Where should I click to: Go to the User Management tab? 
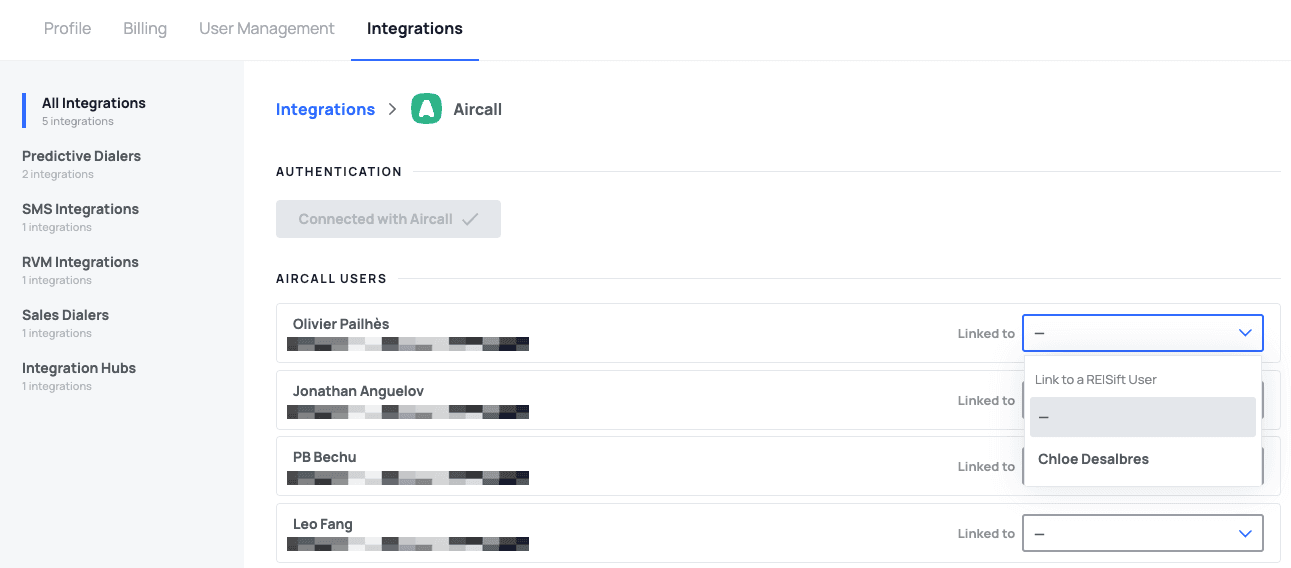click(x=267, y=28)
